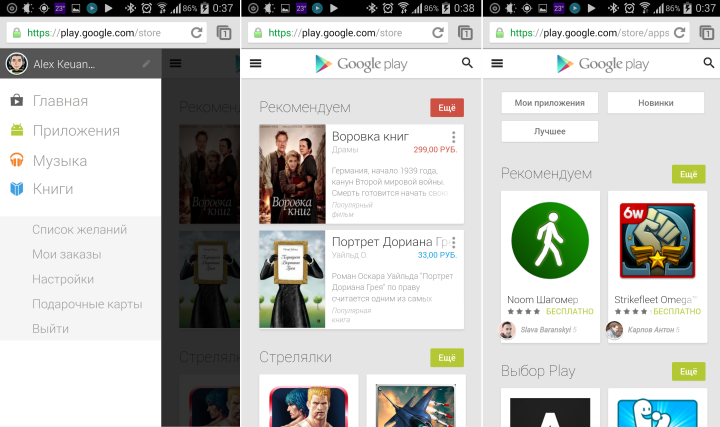The image size is (720, 427).
Task: Click the red Ещё button next to Рекомендуем
Action: click(447, 108)
